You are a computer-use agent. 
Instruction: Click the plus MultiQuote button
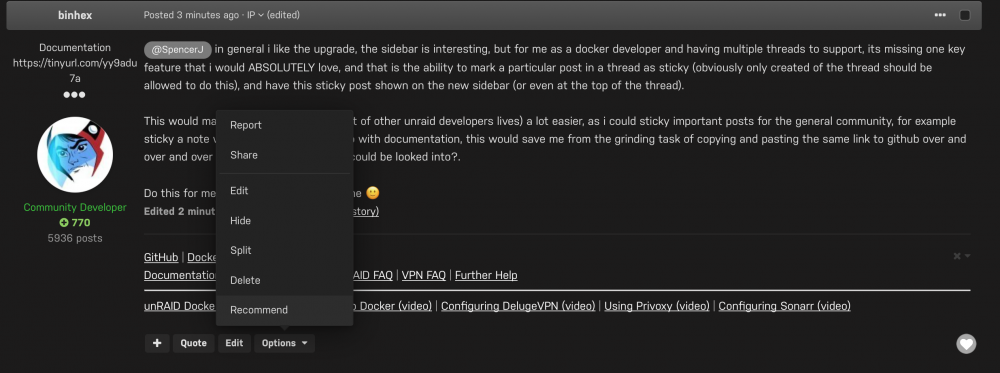click(157, 343)
